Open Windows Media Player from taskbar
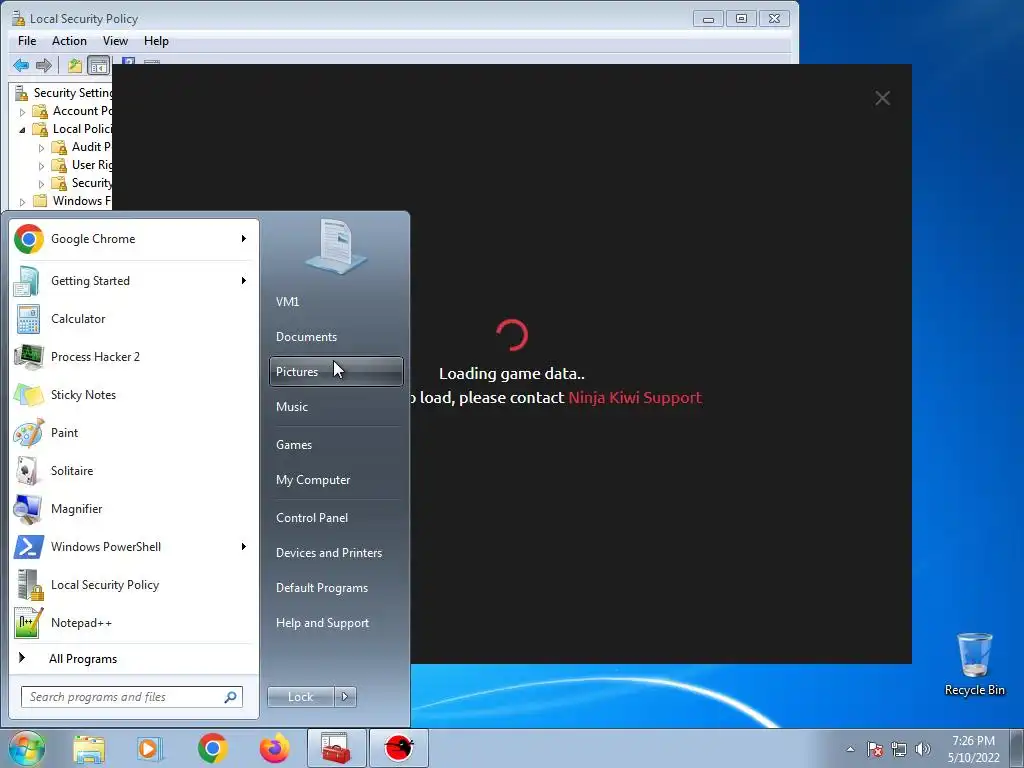The height and width of the screenshot is (768, 1024). click(150, 748)
